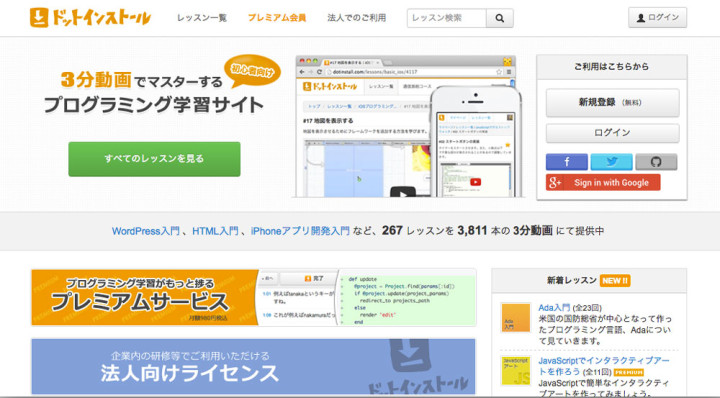This screenshot has height=398, width=720.
Task: Follow the iPhoneアプリ開発入門 link
Action: 300,231
